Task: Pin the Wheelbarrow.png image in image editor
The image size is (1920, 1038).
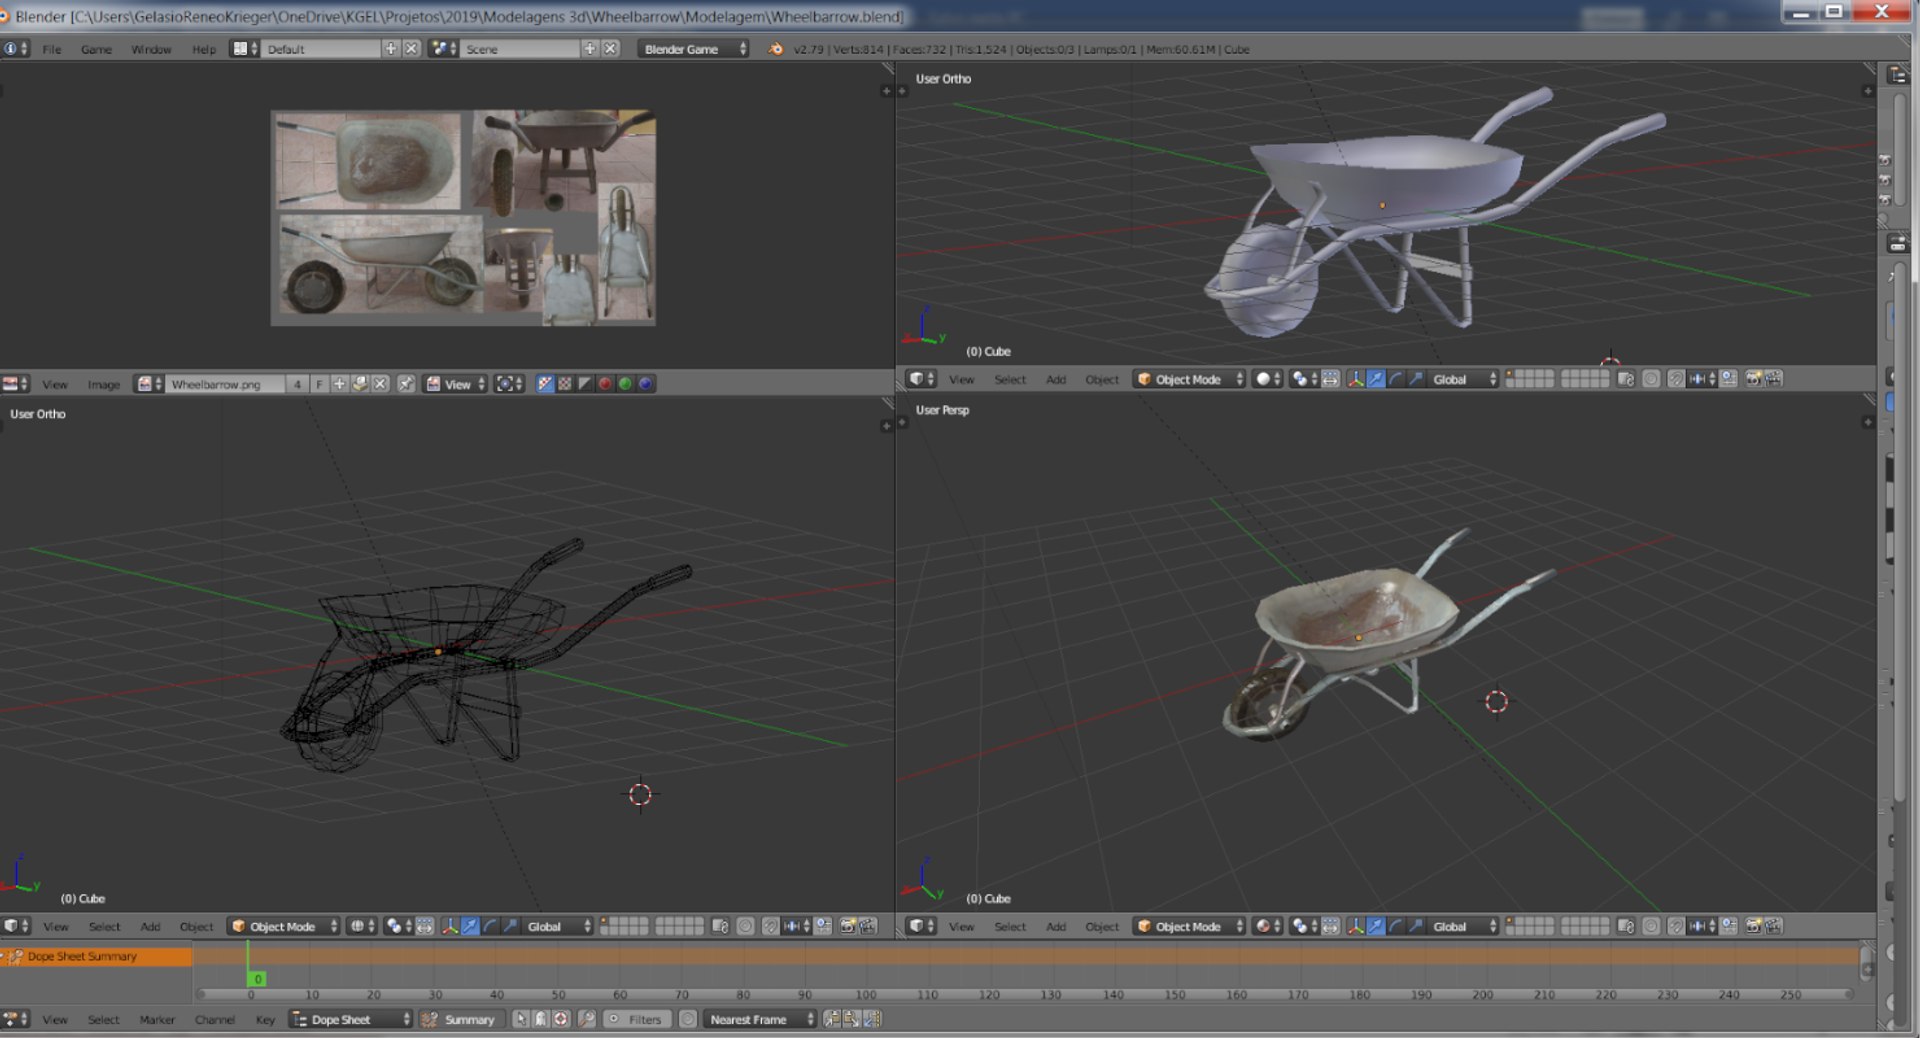Action: tap(406, 384)
